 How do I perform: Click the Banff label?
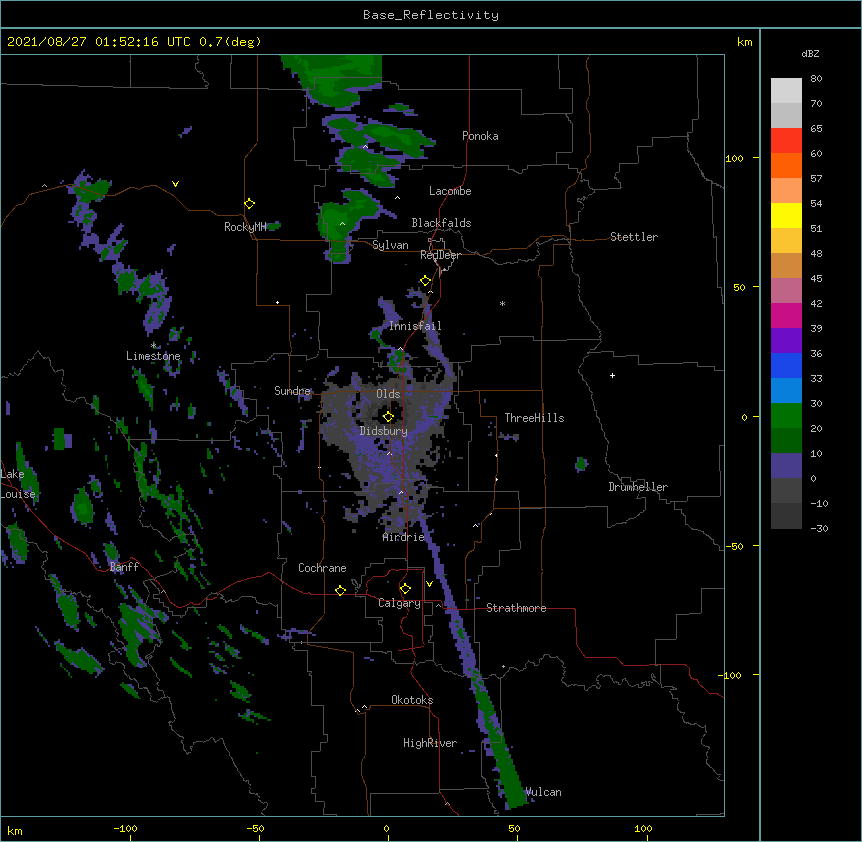pyautogui.click(x=124, y=567)
